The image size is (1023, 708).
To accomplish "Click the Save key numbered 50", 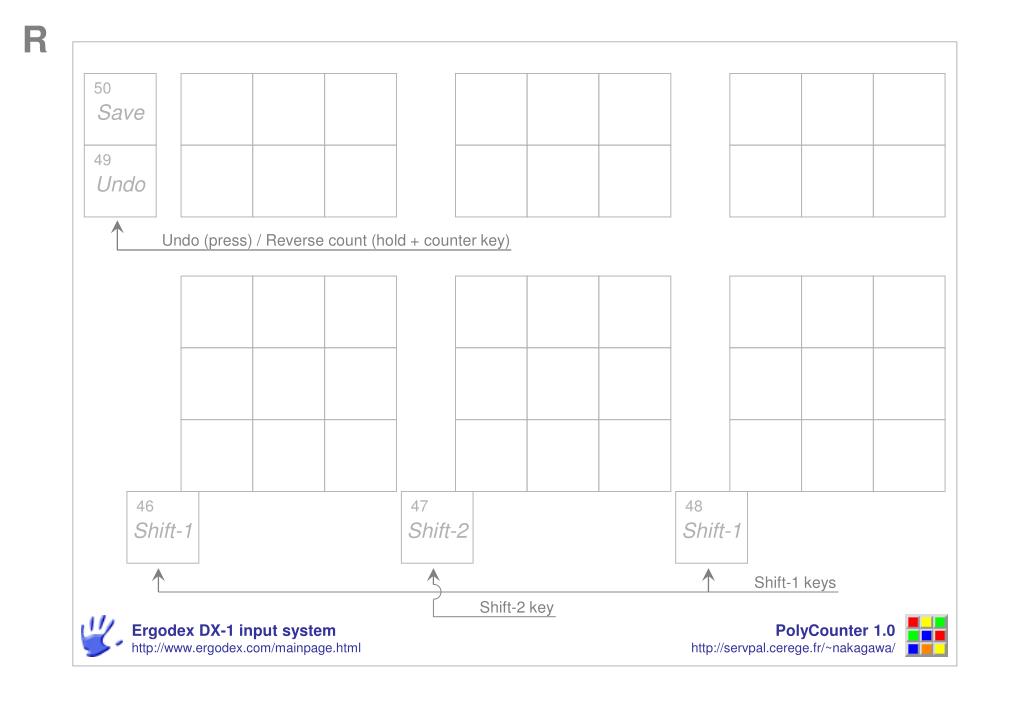I will tap(120, 109).
